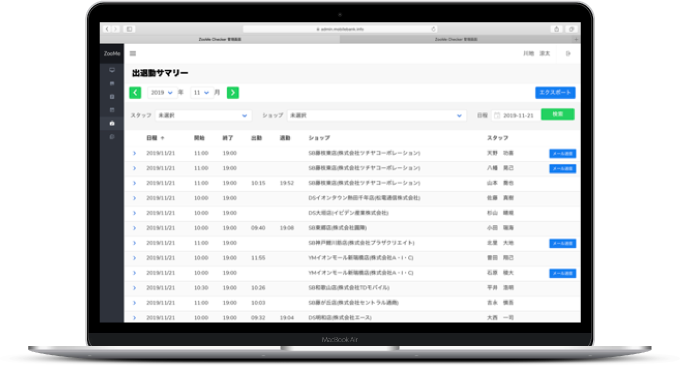Expand the row with clock-in 11:55

tap(134, 258)
